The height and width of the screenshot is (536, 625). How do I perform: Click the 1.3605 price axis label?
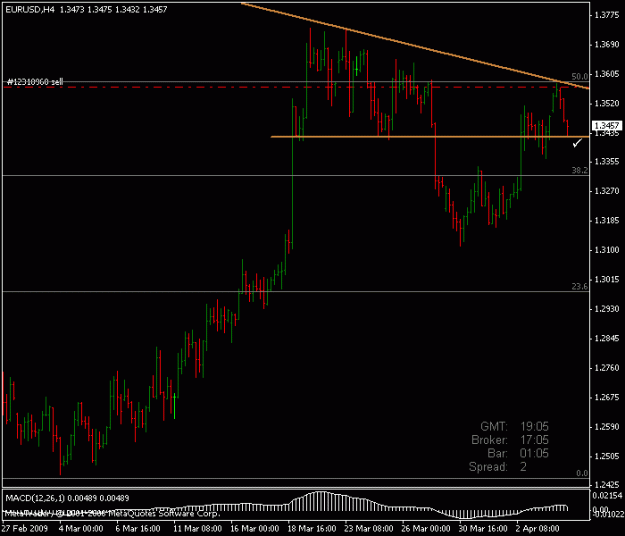[x=607, y=74]
